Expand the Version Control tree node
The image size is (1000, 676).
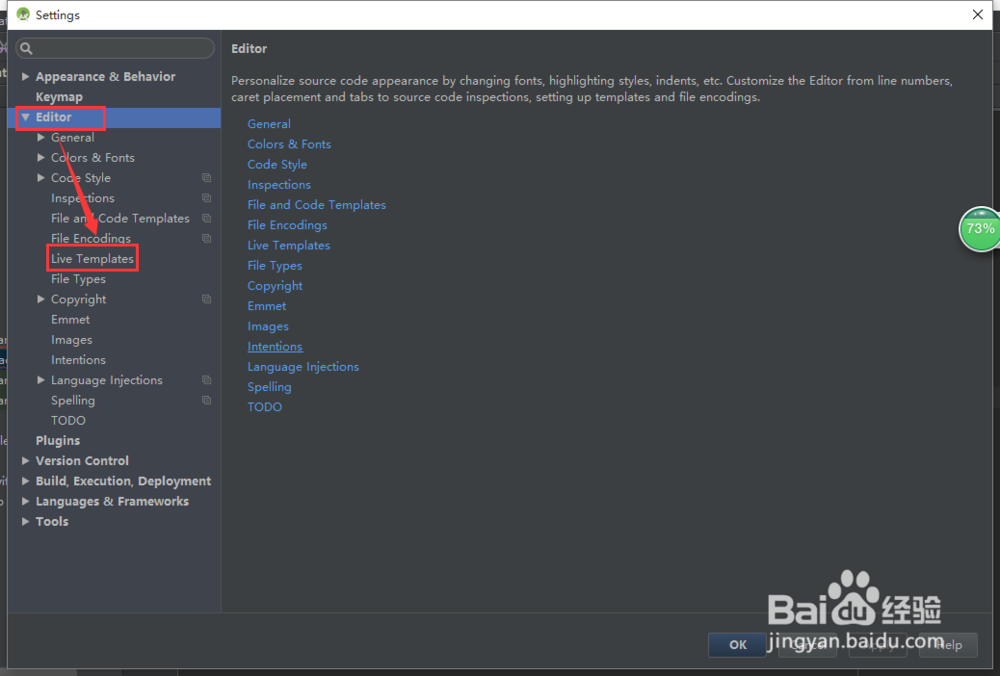[25, 460]
